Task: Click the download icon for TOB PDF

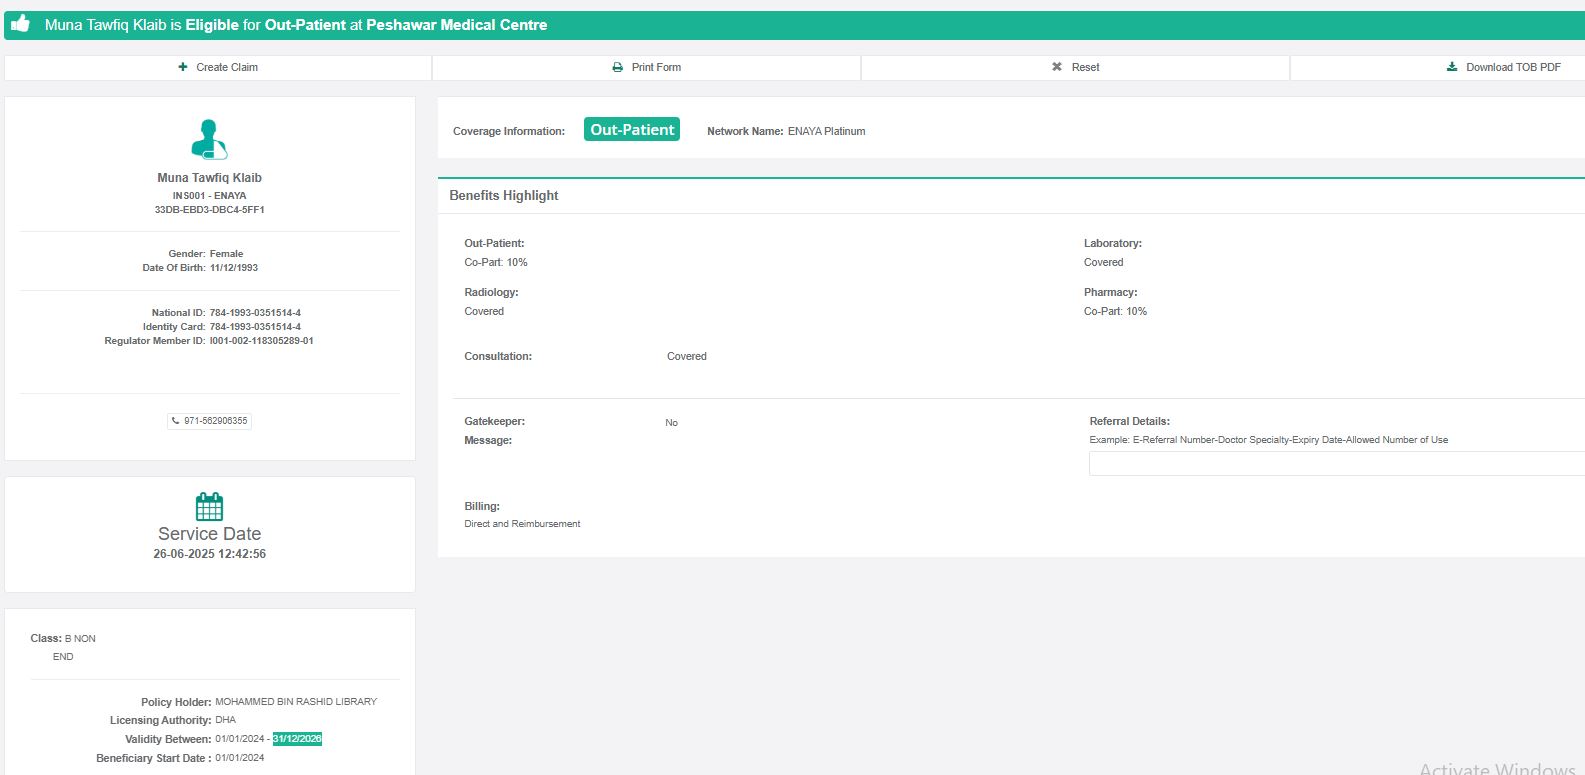Action: 1452,67
